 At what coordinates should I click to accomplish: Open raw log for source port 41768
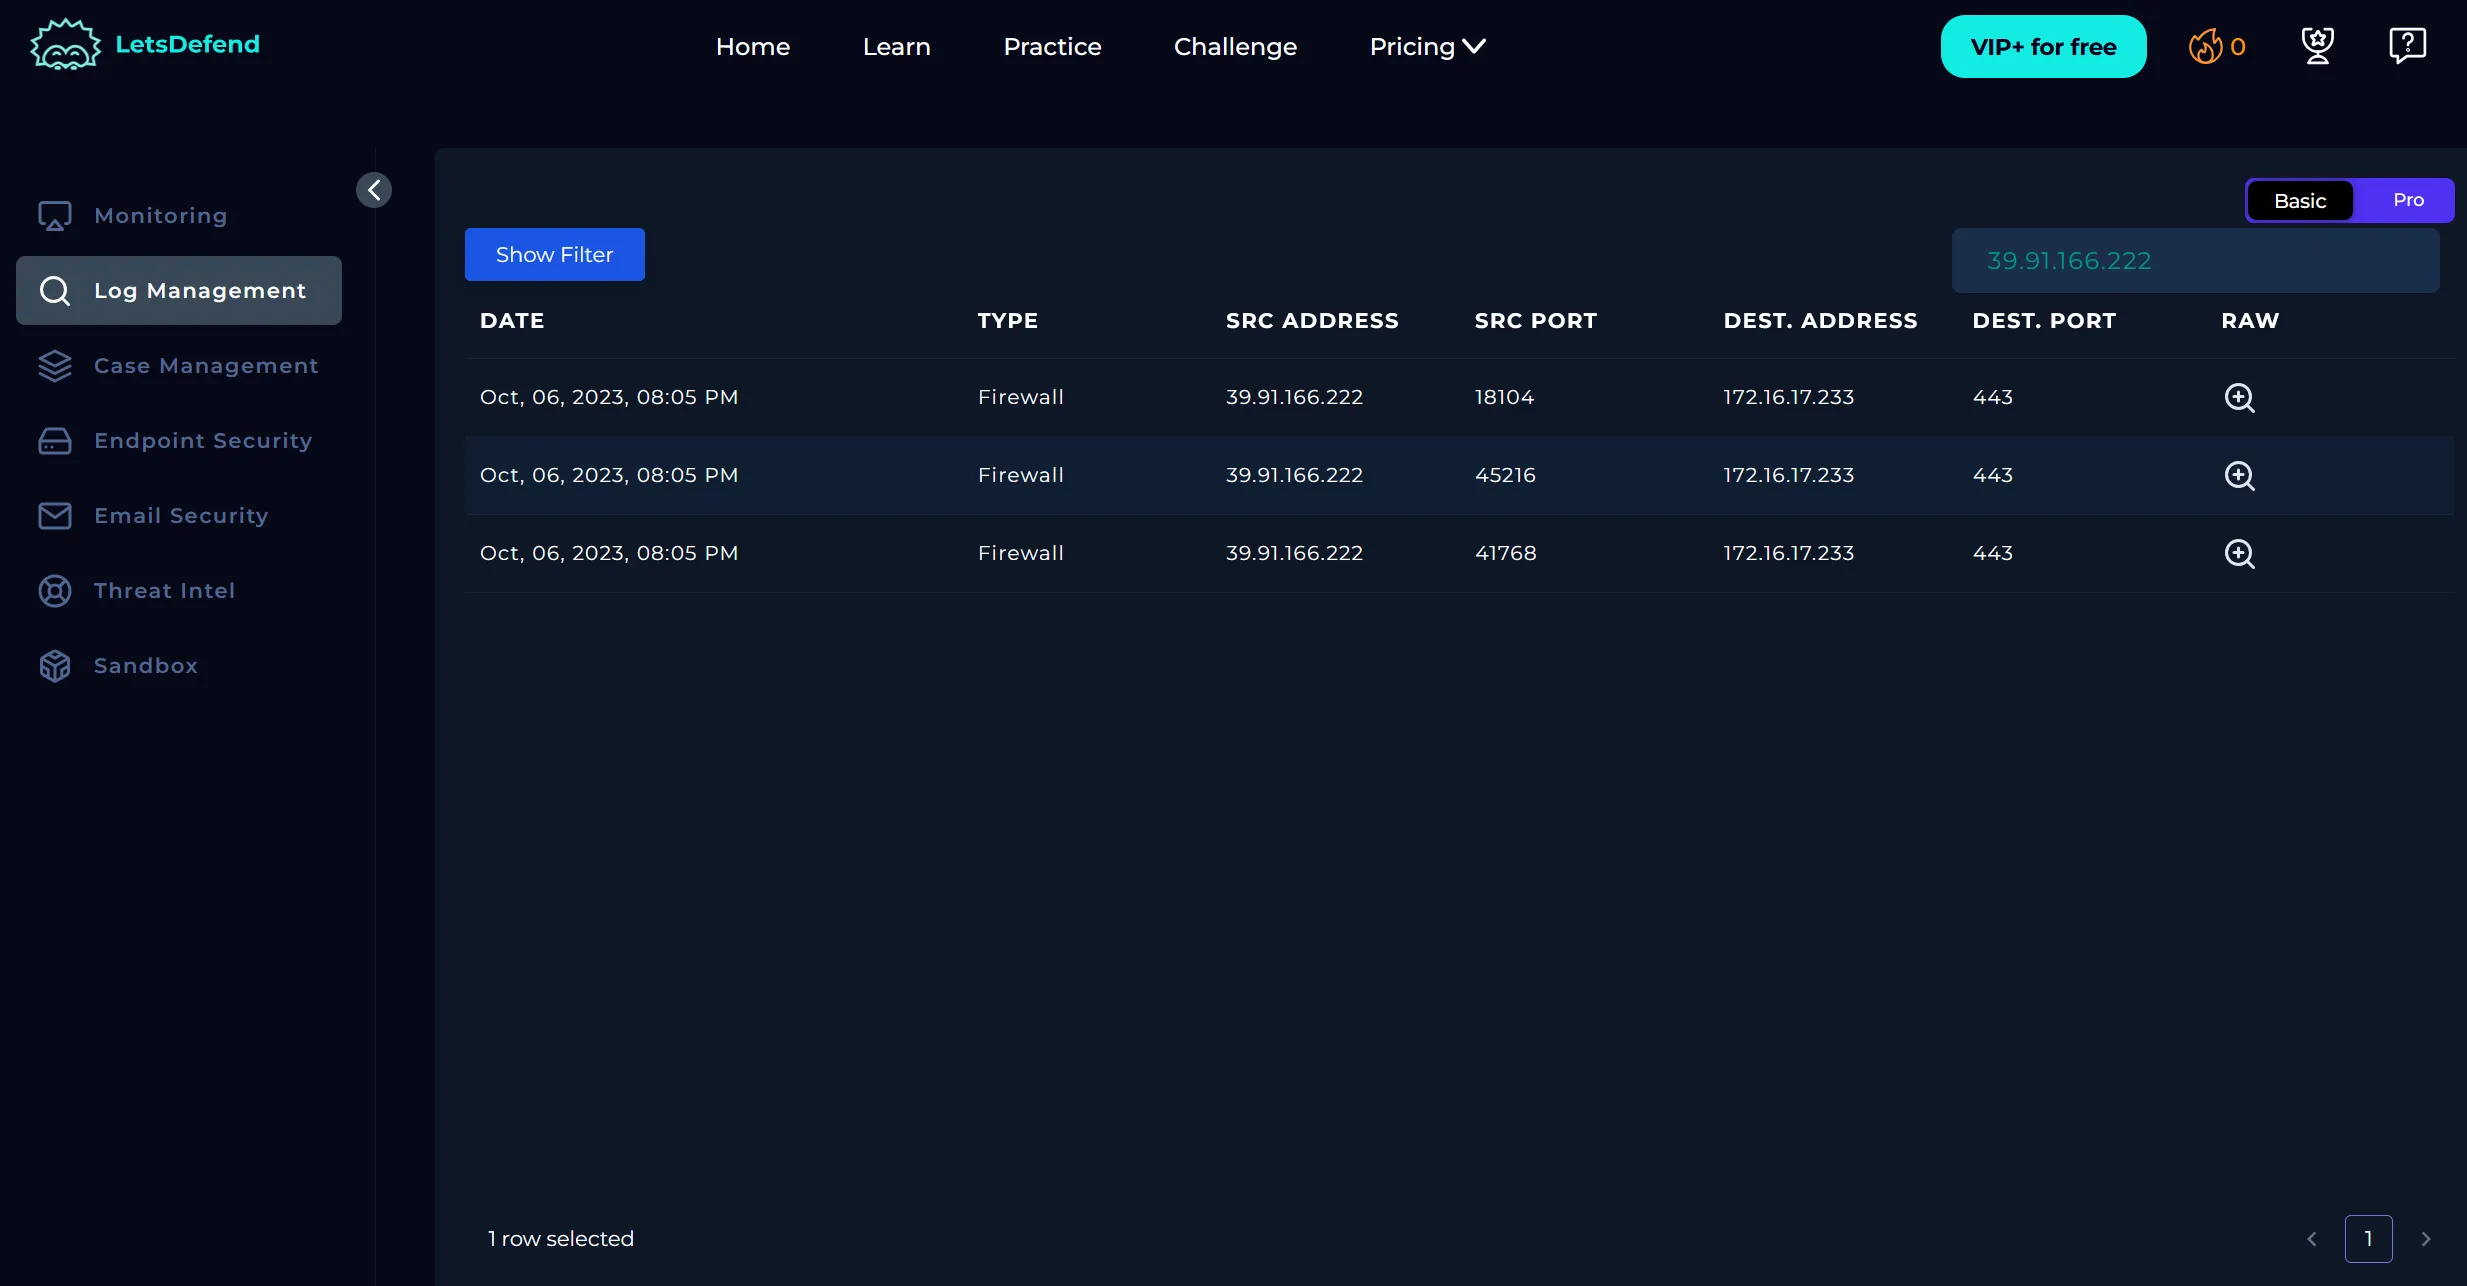(x=2238, y=553)
